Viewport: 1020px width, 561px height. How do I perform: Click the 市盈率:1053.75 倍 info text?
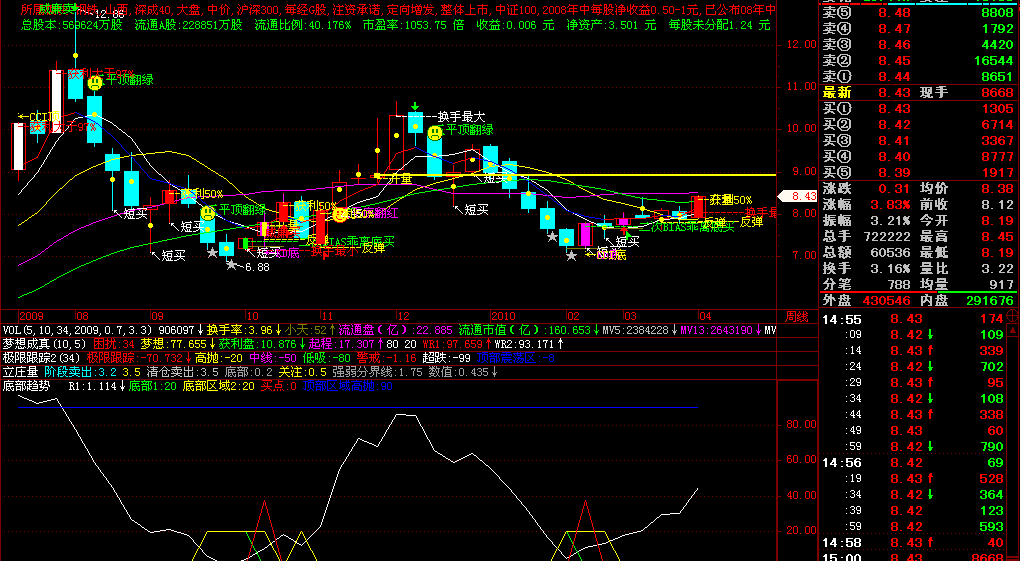(414, 25)
